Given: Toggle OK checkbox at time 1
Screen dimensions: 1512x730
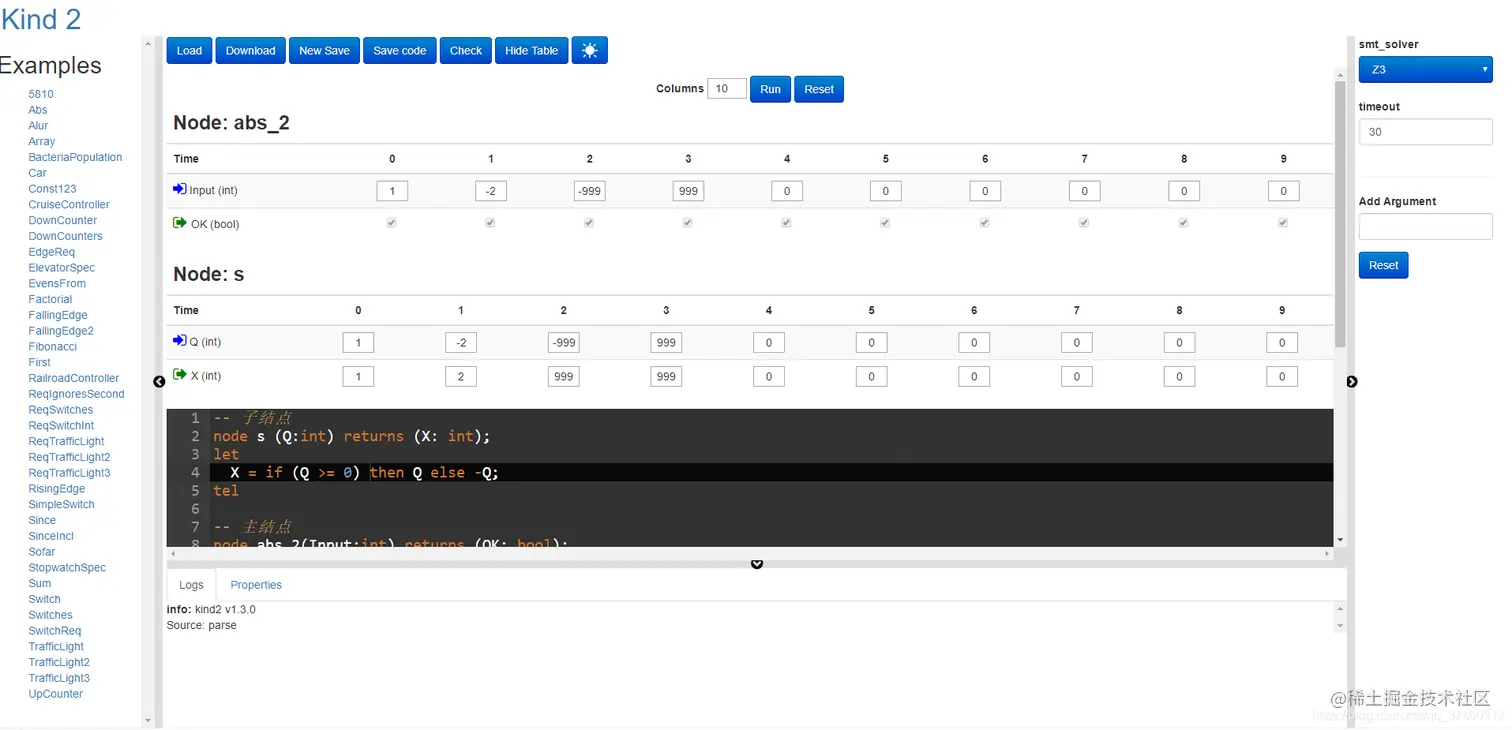Looking at the screenshot, I should 490,223.
